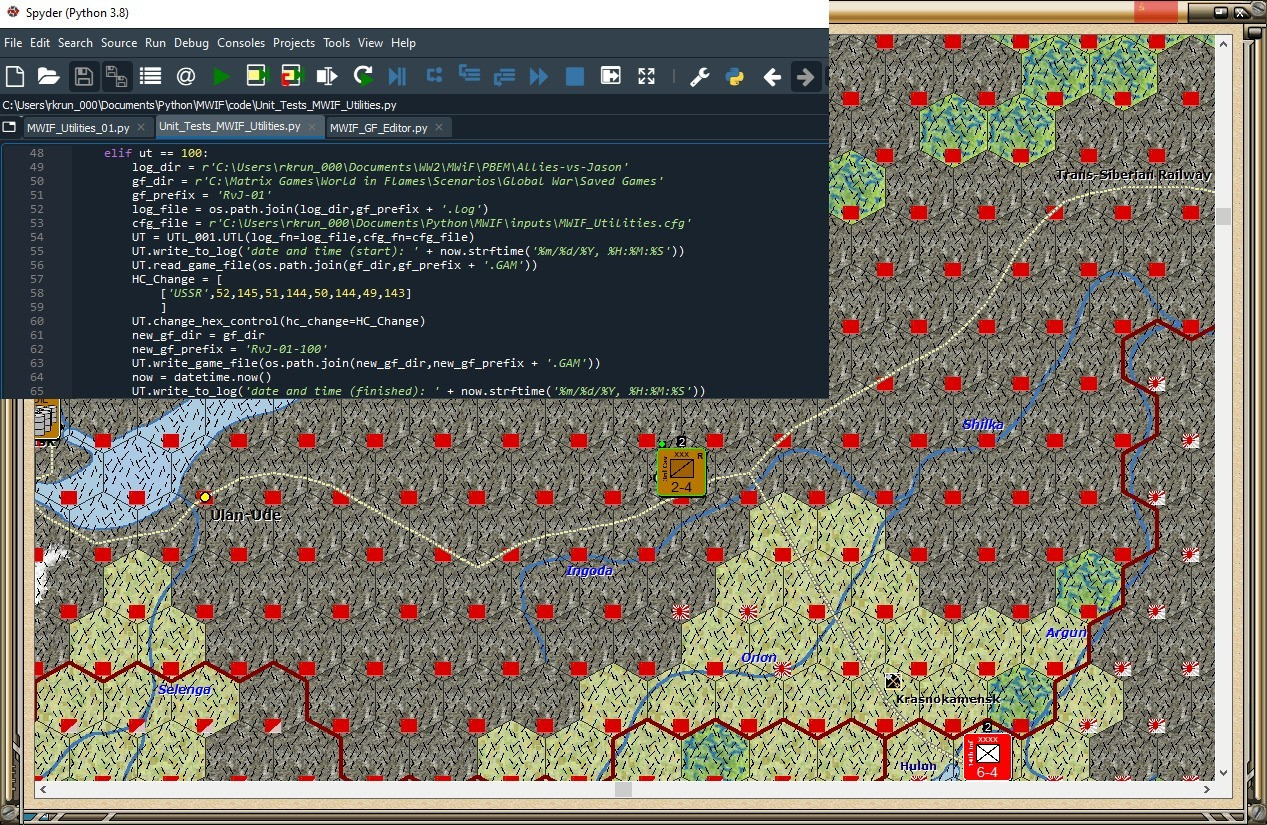
Task: Re-run the last script
Action: click(363, 76)
